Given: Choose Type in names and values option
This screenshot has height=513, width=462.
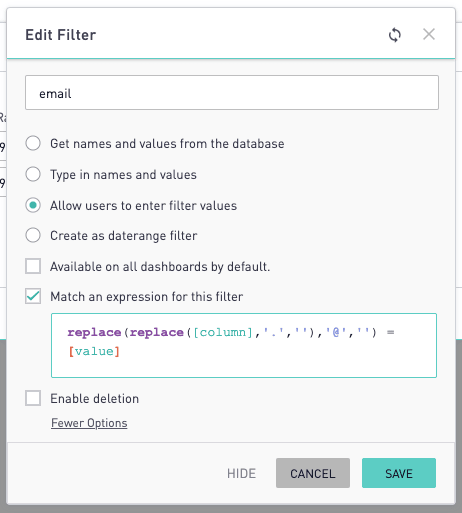Looking at the screenshot, I should point(33,174).
